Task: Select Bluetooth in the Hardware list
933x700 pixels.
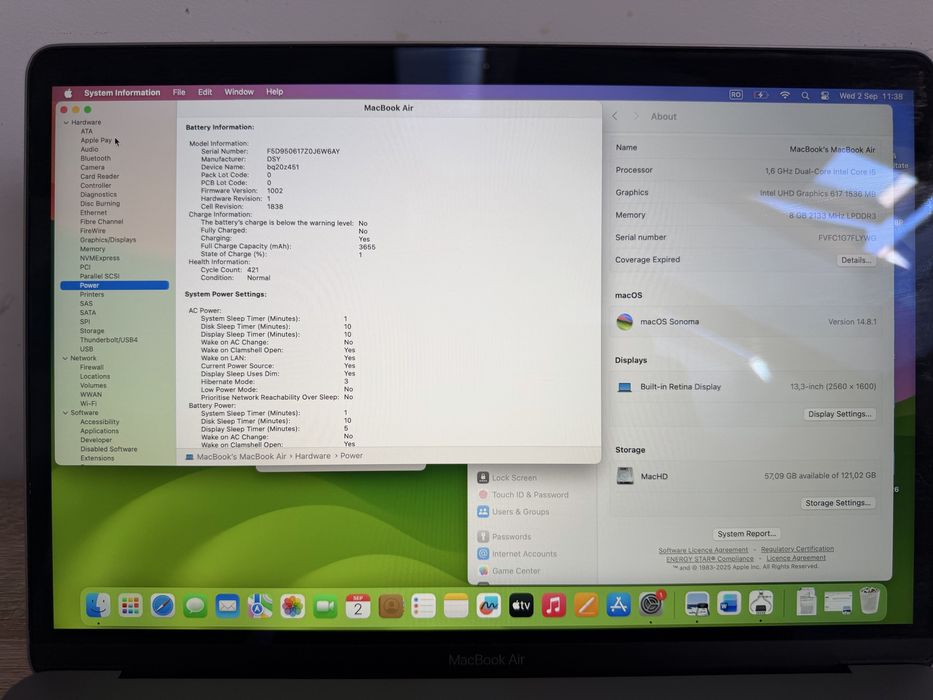Action: (95, 158)
